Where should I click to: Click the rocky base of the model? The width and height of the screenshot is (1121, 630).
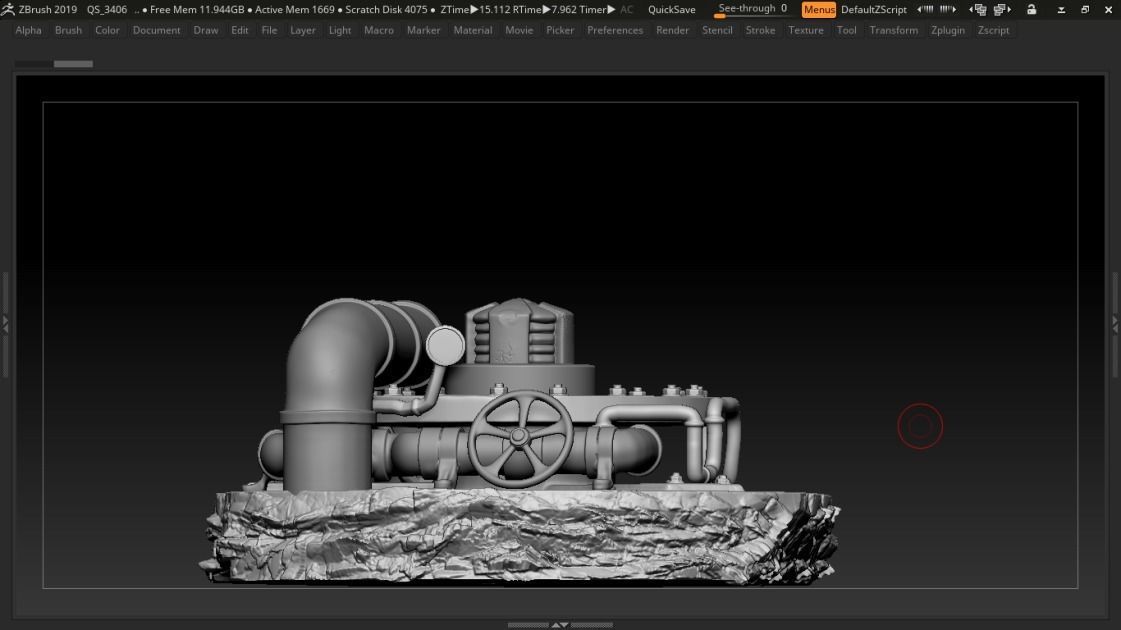click(x=520, y=536)
